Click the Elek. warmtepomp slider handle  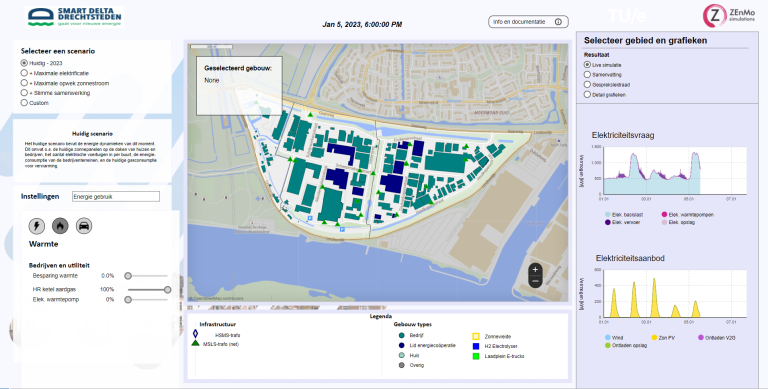(128, 299)
